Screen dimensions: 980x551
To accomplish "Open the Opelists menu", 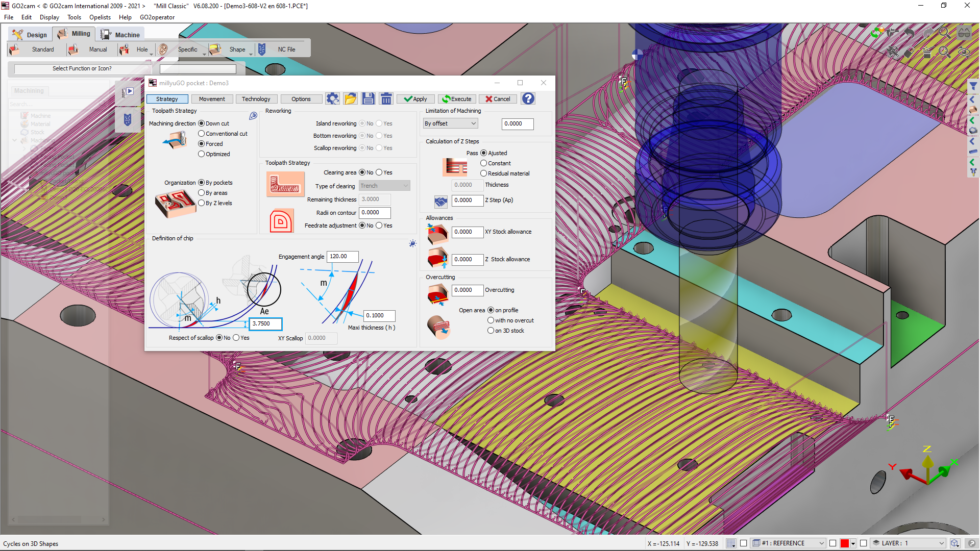I will pos(100,17).
